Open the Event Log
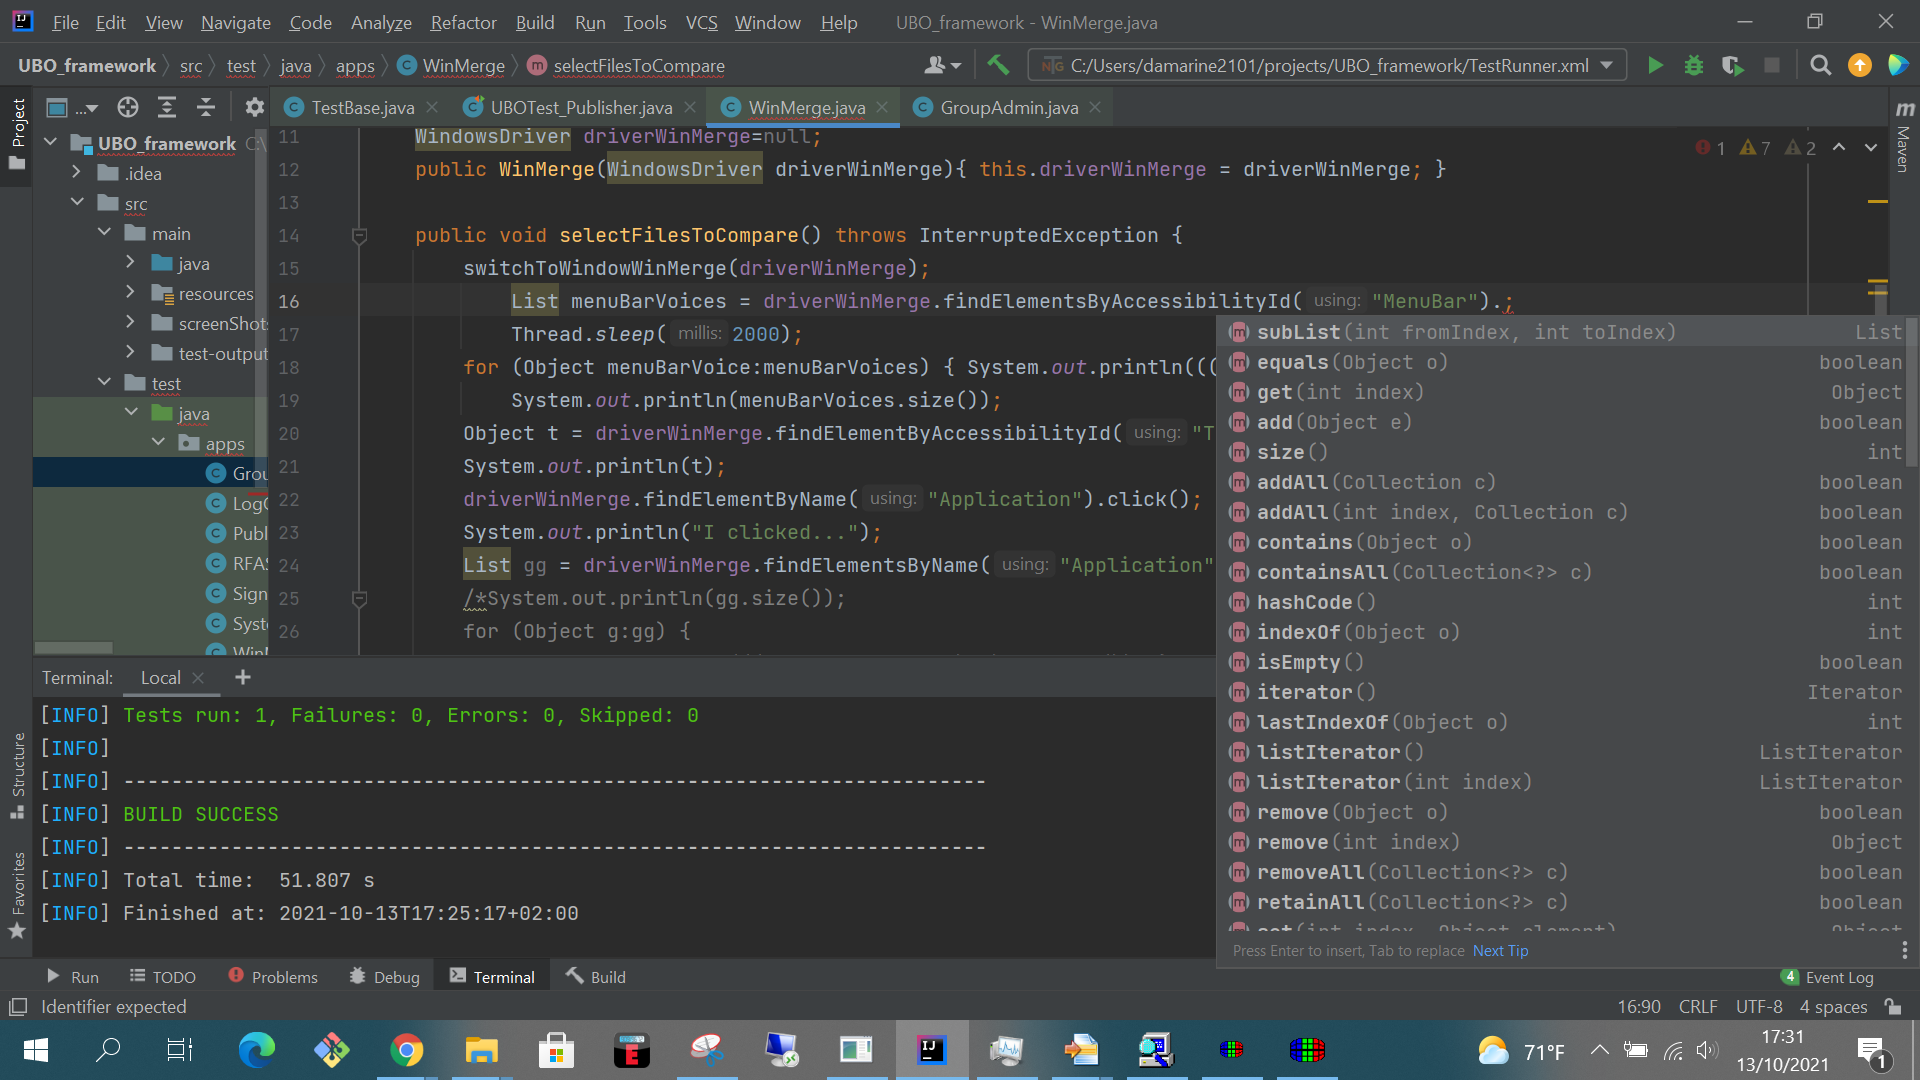Screen dimensions: 1920x1080 tap(1838, 976)
